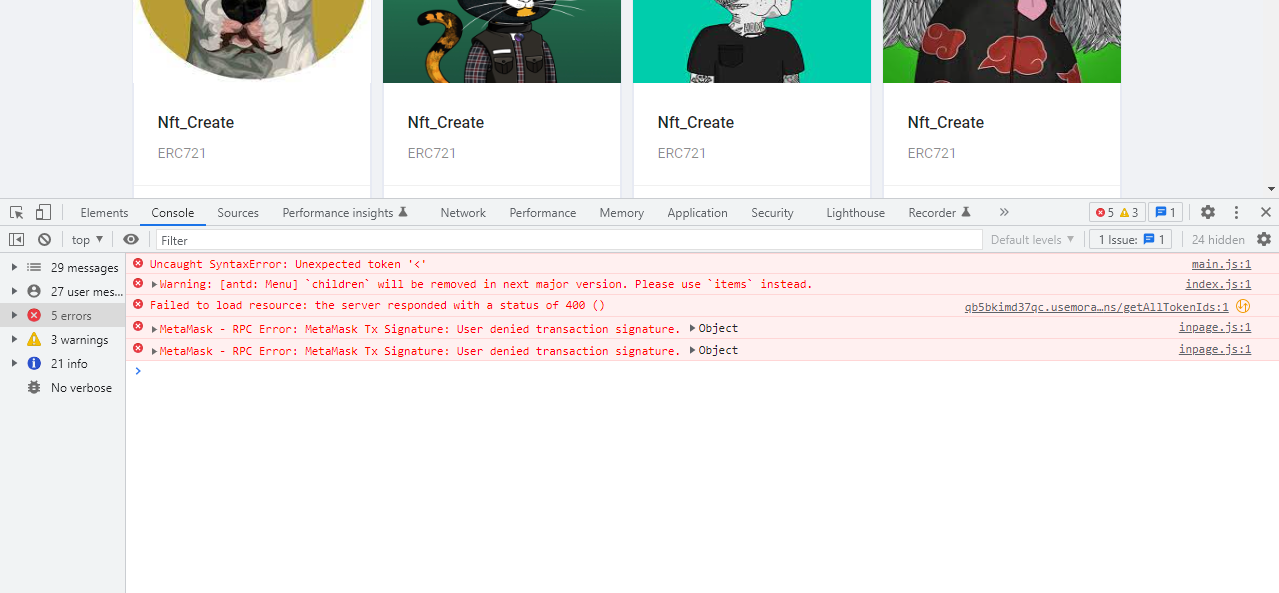Image resolution: width=1279 pixels, height=593 pixels.
Task: Open the NFT card image of the black cat
Action: (x=502, y=41)
